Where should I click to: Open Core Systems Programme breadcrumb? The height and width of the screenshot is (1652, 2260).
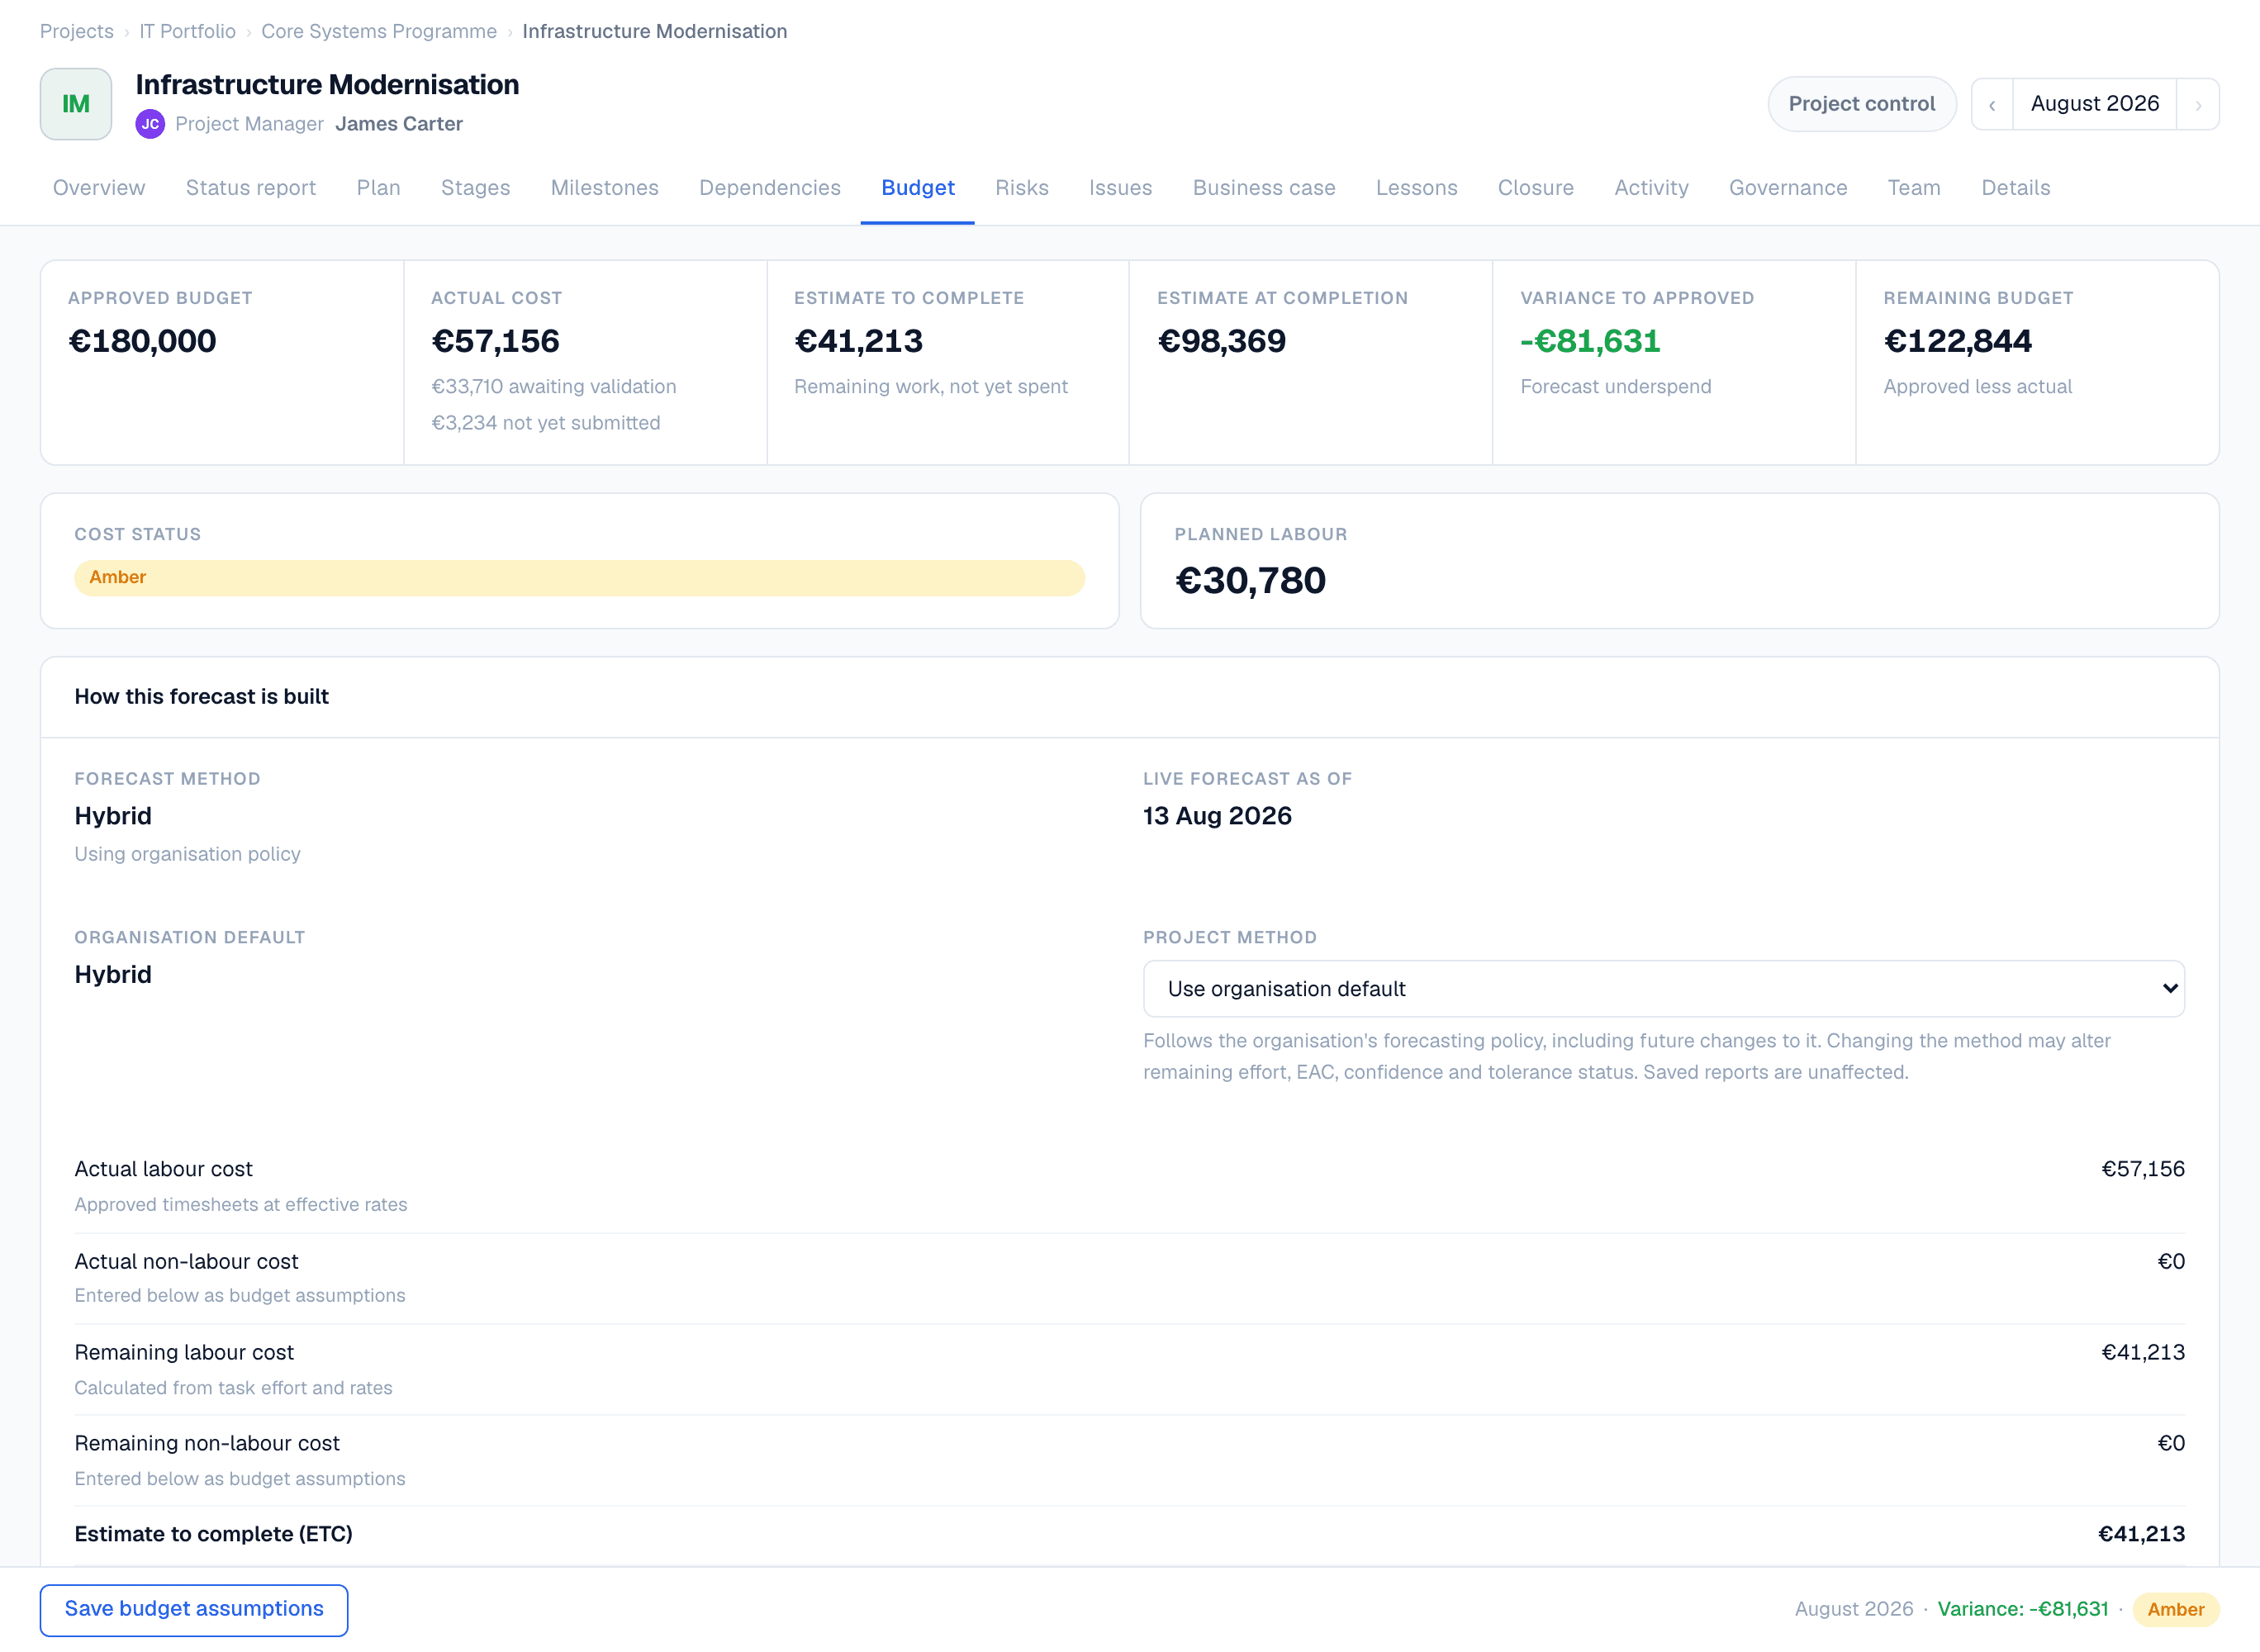pos(379,31)
